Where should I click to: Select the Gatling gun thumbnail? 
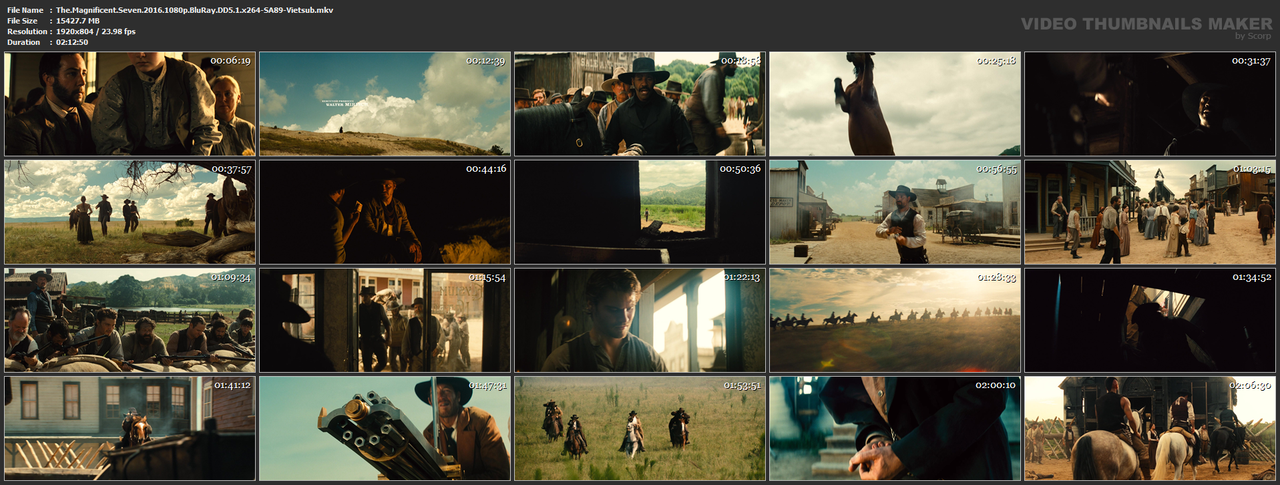tap(385, 427)
